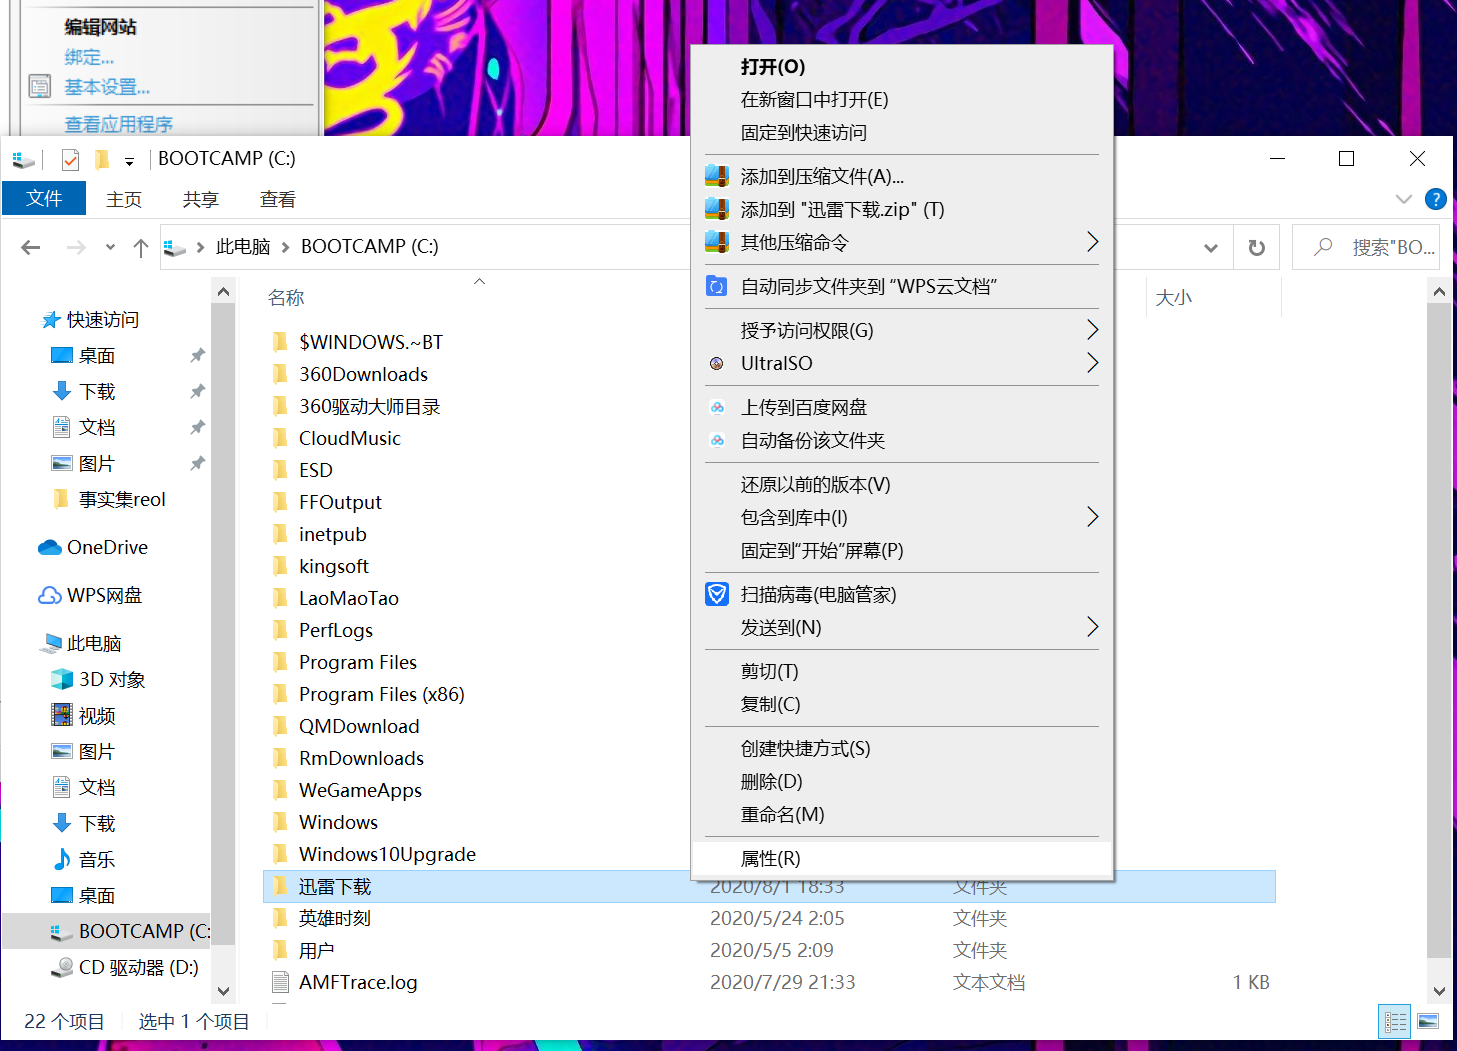Viewport: 1457px width, 1051px height.
Task: Open the quick access toolbar customize dropdown
Action: coord(129,160)
